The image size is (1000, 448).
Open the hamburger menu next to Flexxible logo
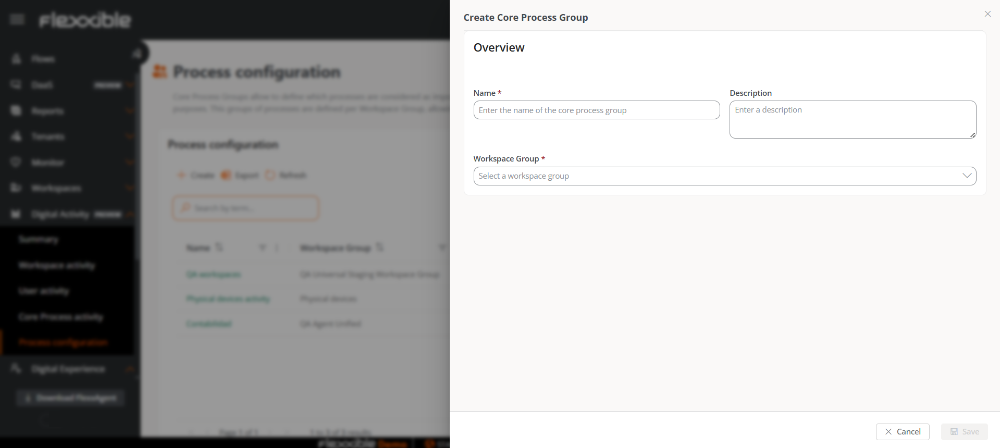[17, 20]
